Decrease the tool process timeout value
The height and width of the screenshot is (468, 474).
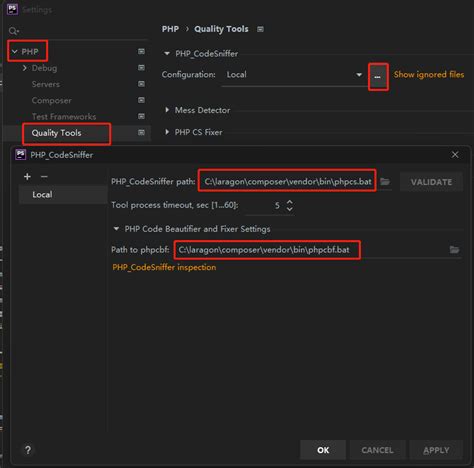(x=289, y=209)
